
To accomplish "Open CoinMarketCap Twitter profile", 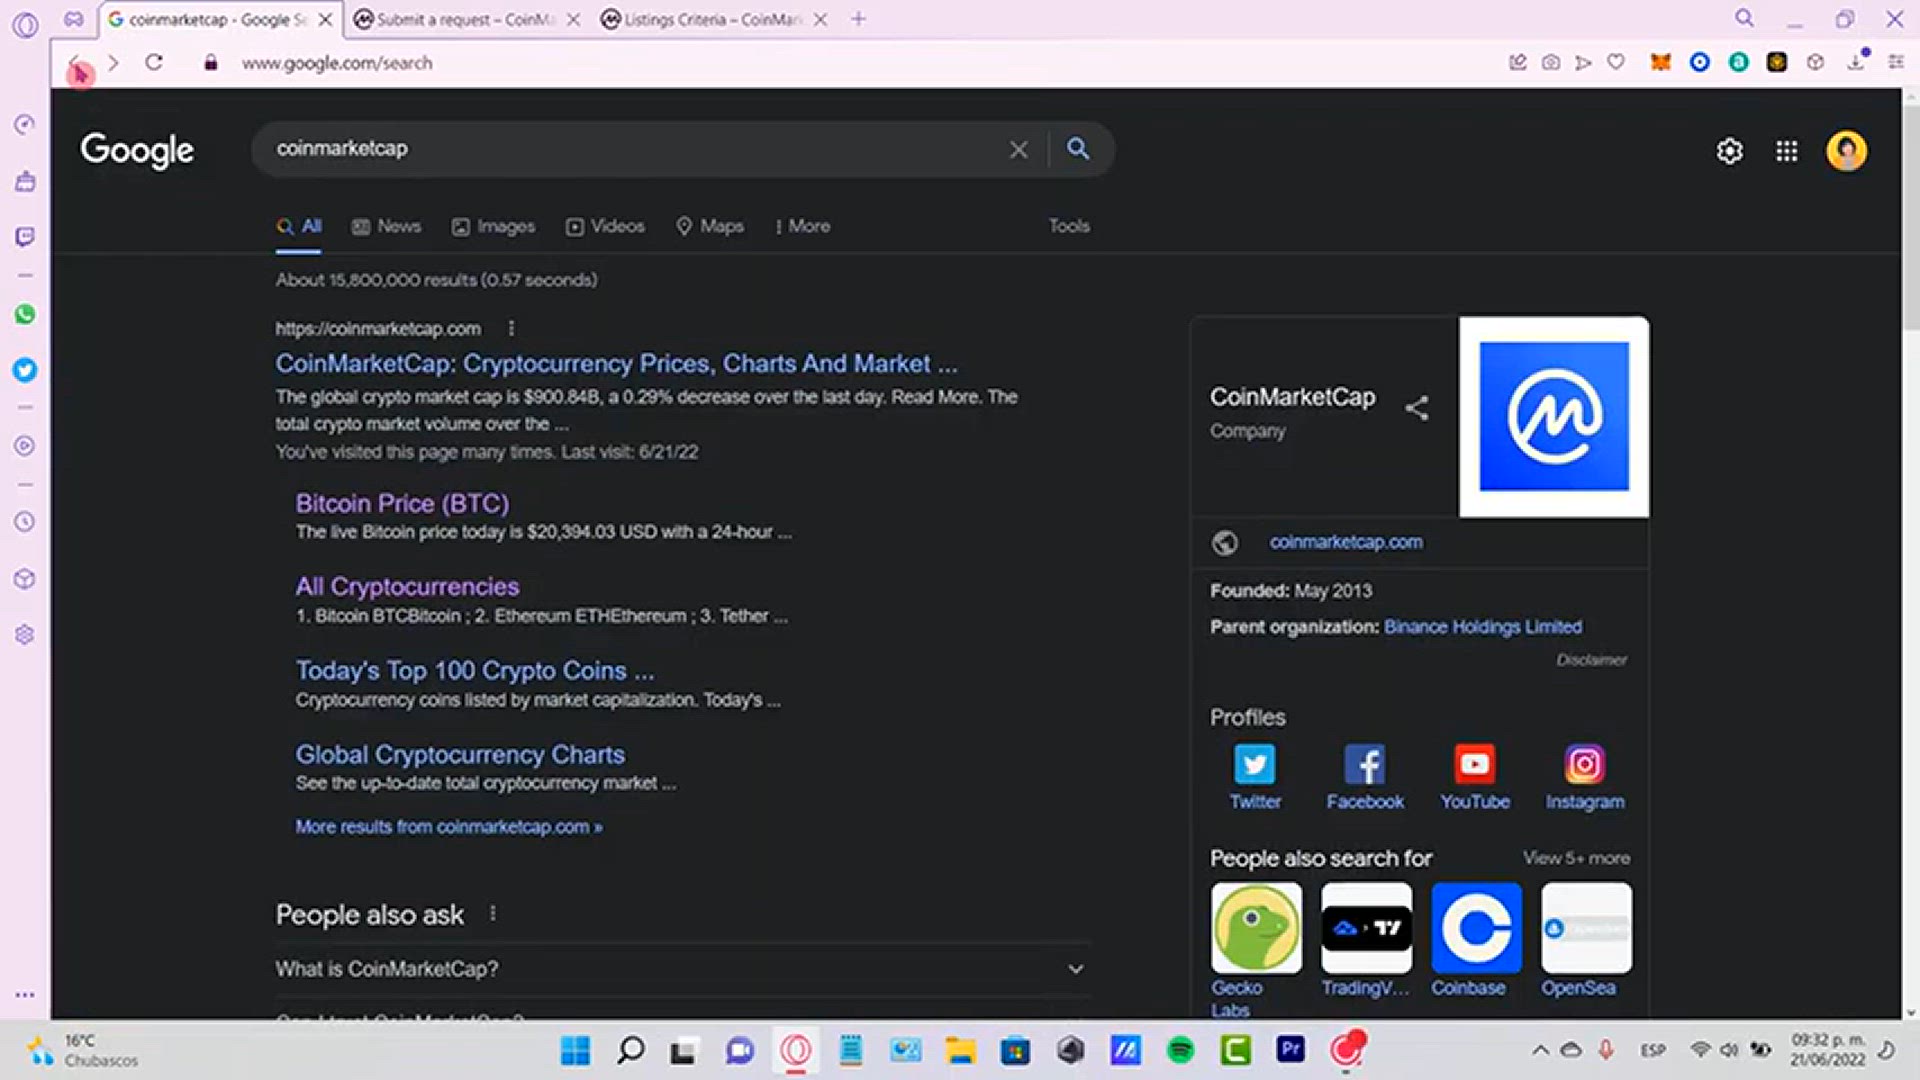I will point(1255,777).
